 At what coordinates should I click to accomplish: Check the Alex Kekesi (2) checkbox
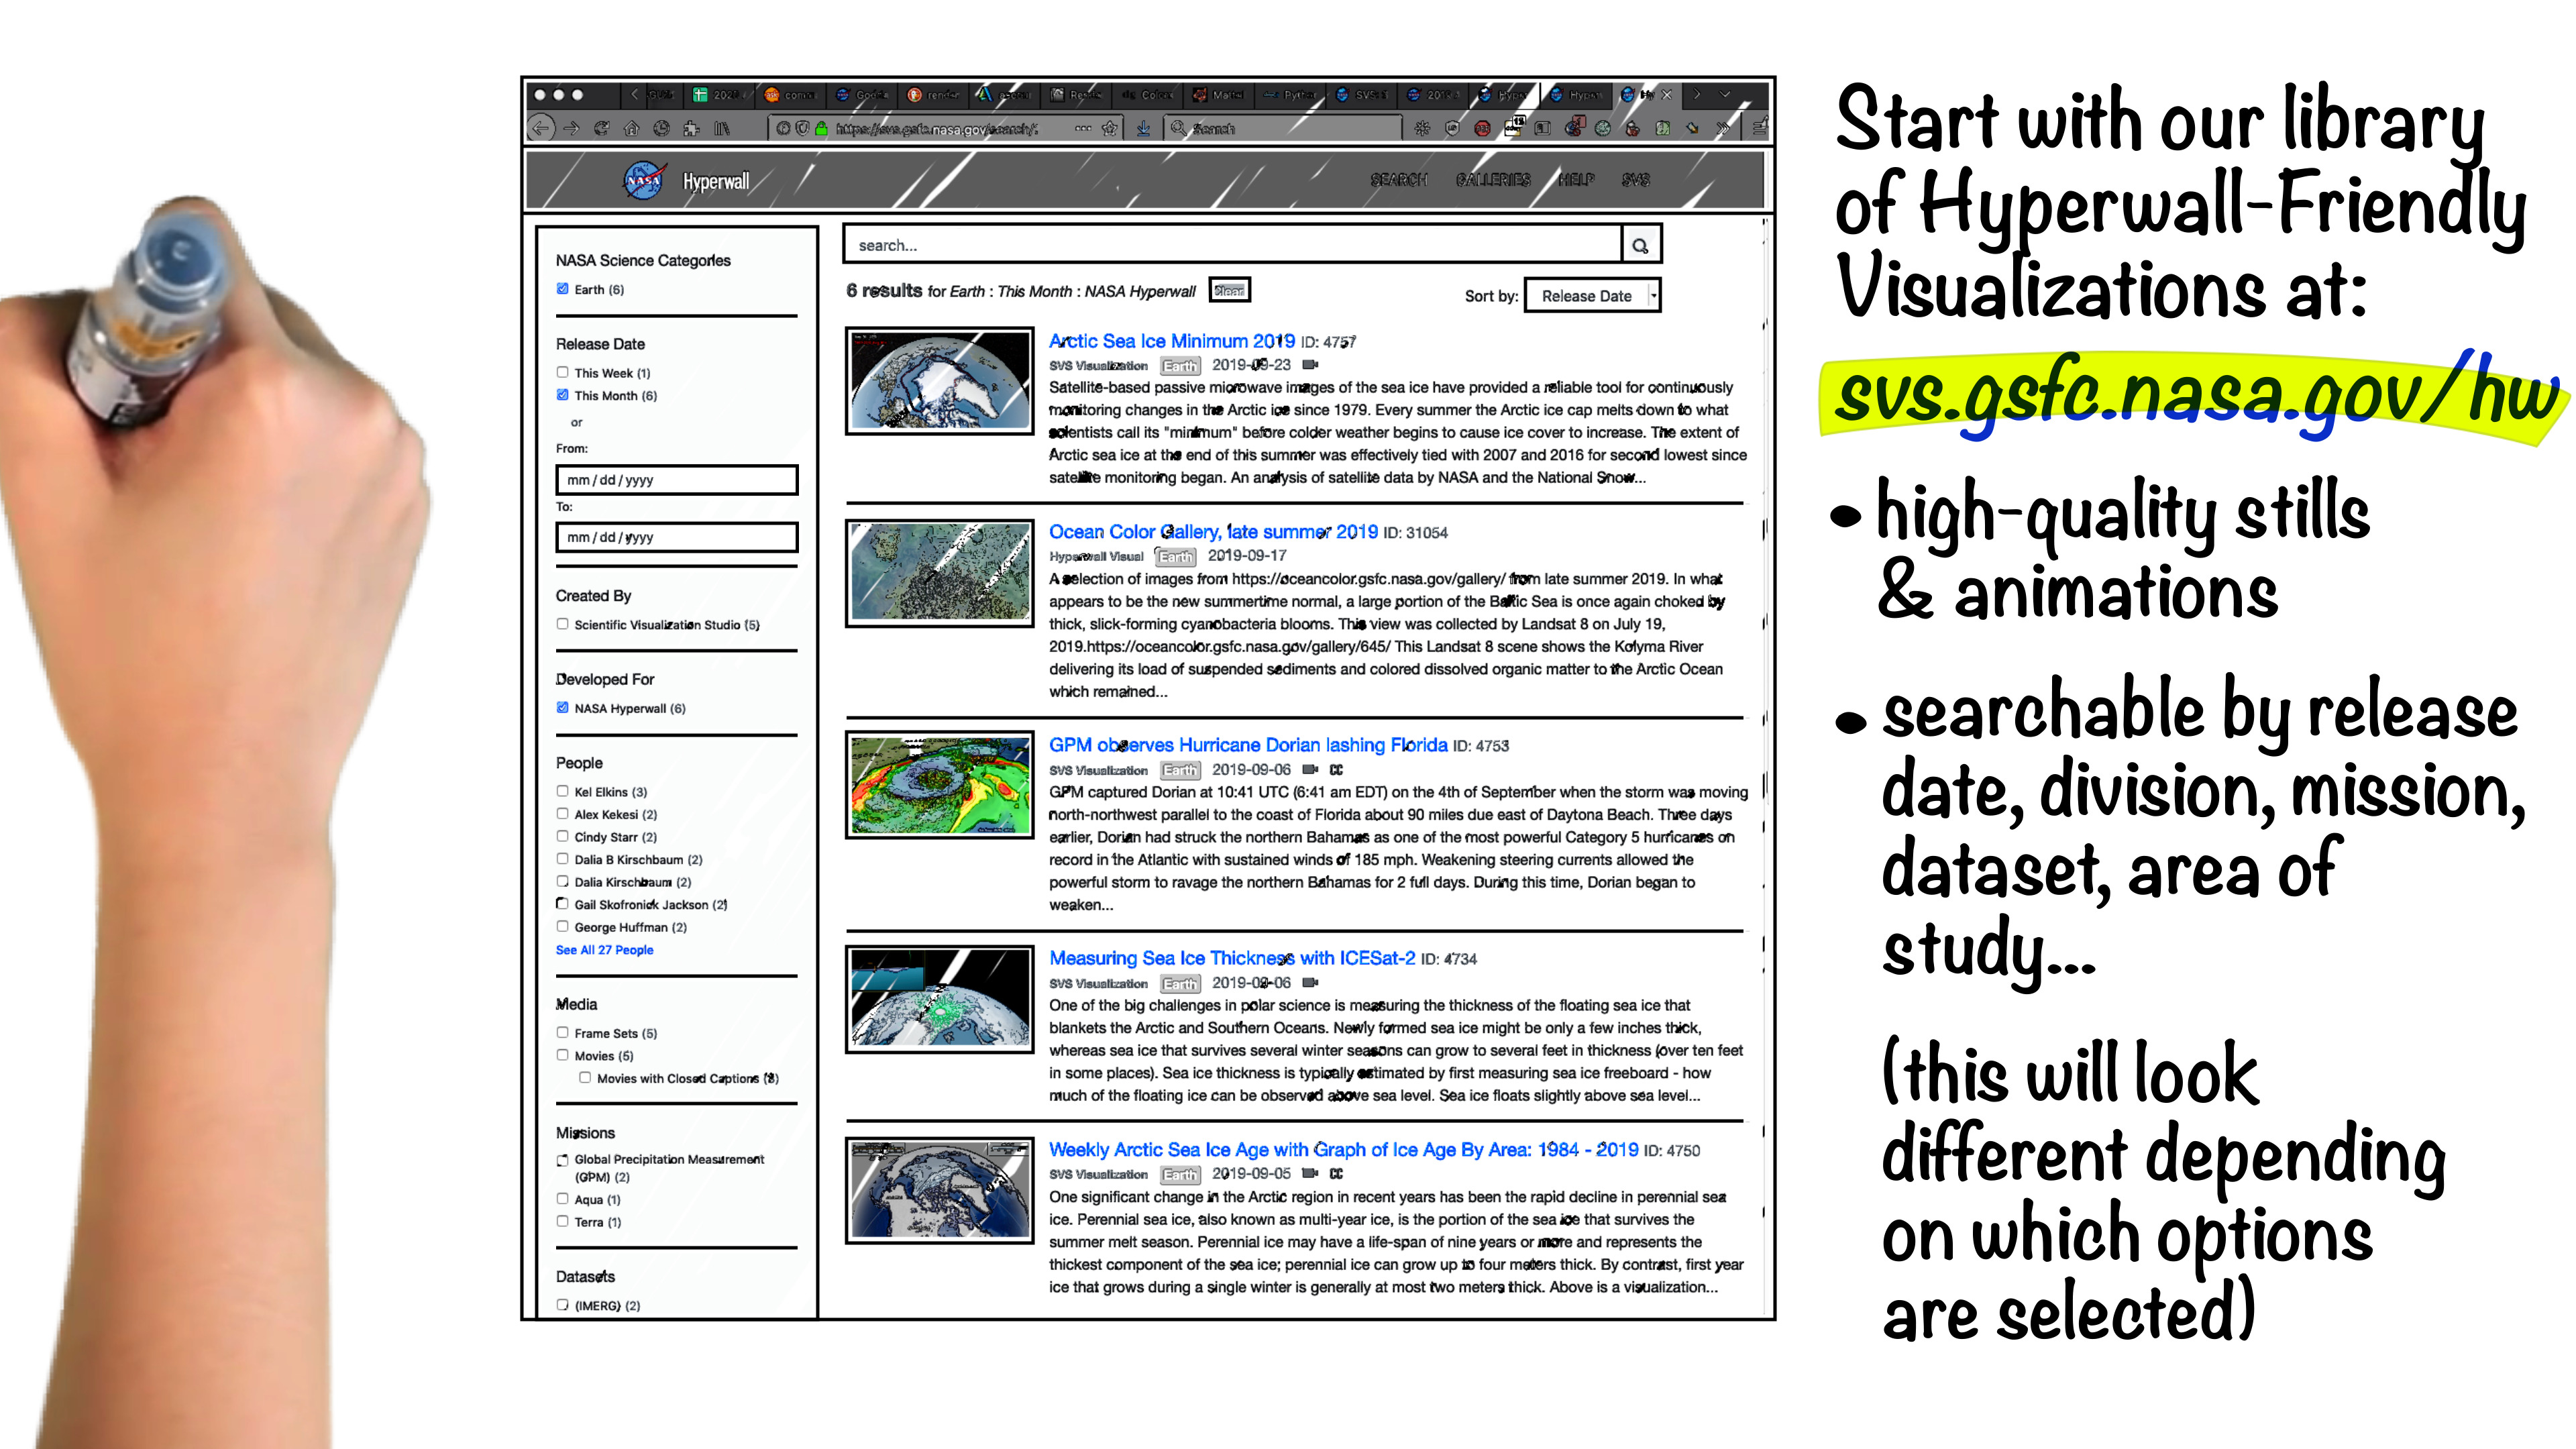click(562, 814)
